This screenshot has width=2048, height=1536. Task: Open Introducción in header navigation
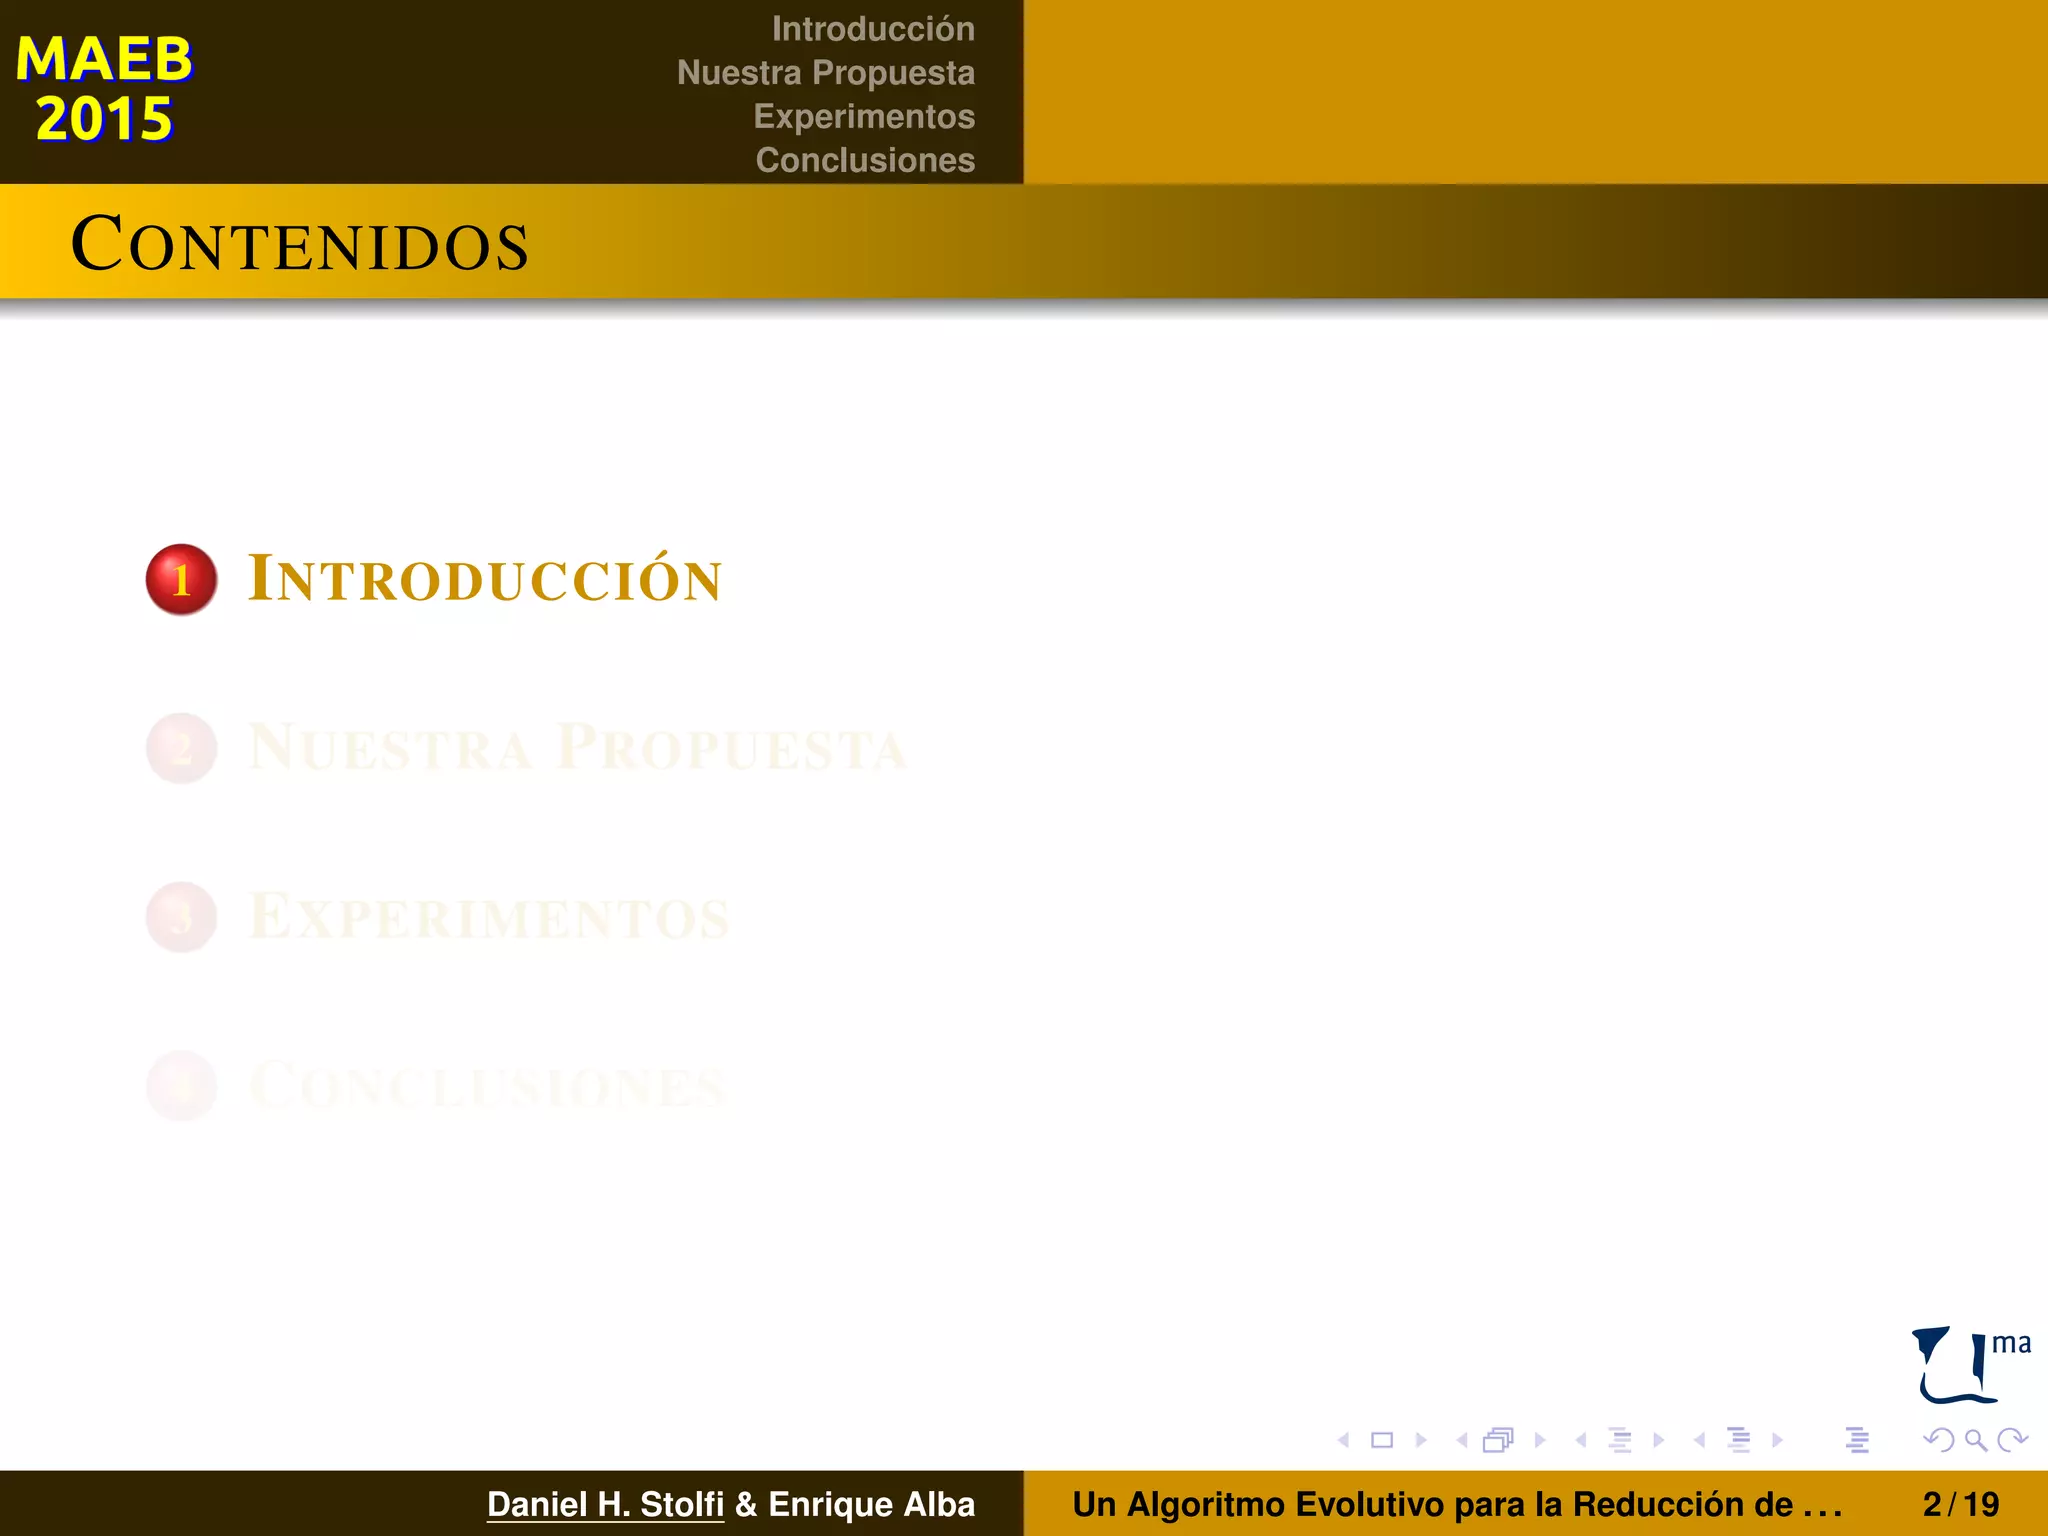873,29
